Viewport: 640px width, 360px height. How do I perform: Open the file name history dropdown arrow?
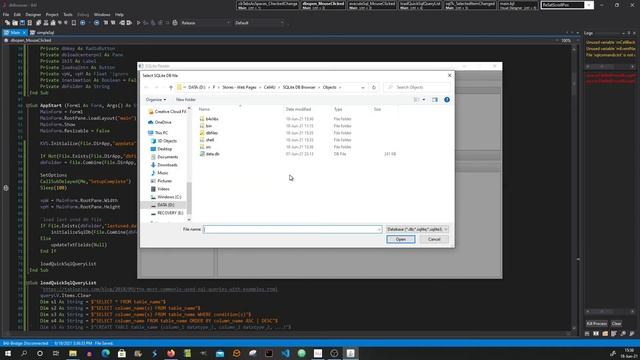click(379, 229)
